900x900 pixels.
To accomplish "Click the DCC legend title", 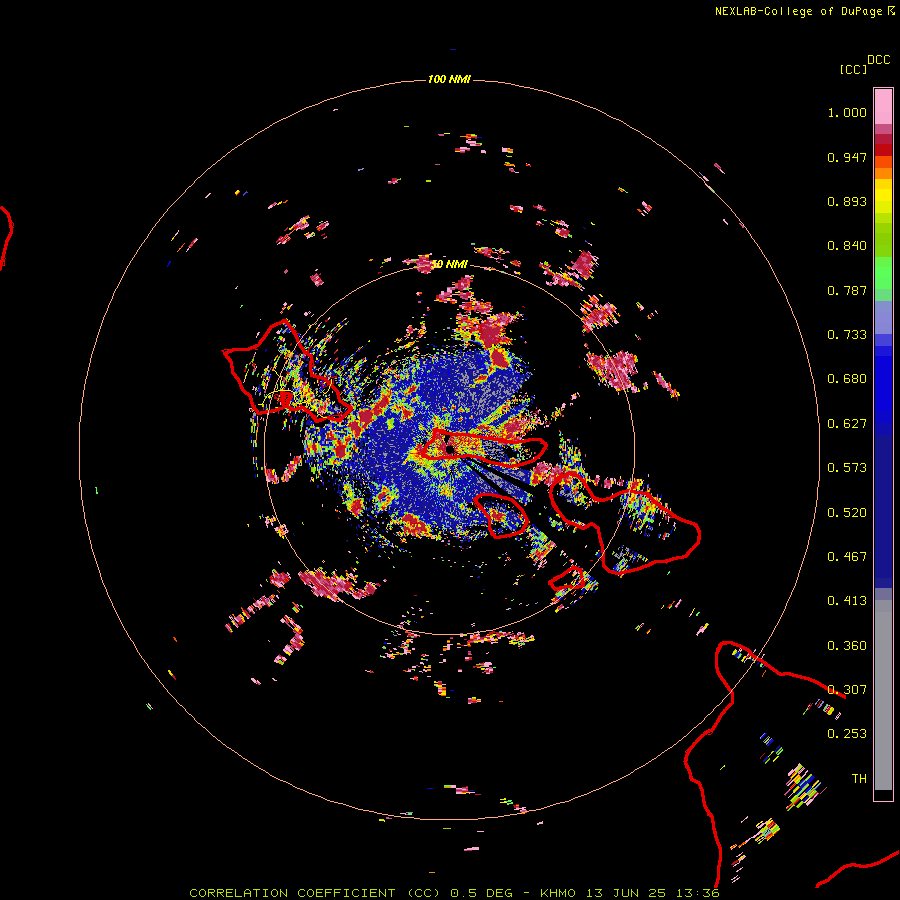I will point(879,60).
